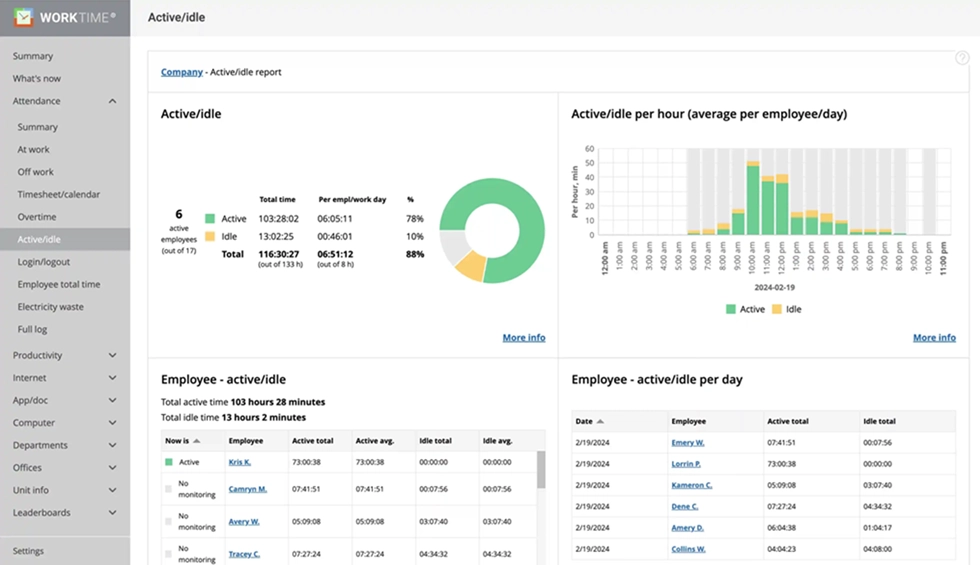980x565 pixels.
Task: Click the gray status icon for Avery W.
Action: (168, 521)
